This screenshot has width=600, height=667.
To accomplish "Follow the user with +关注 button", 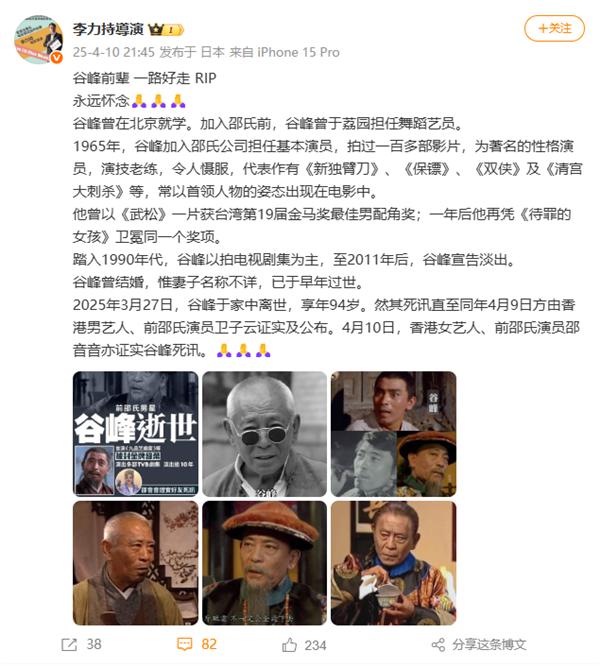I will (x=554, y=29).
